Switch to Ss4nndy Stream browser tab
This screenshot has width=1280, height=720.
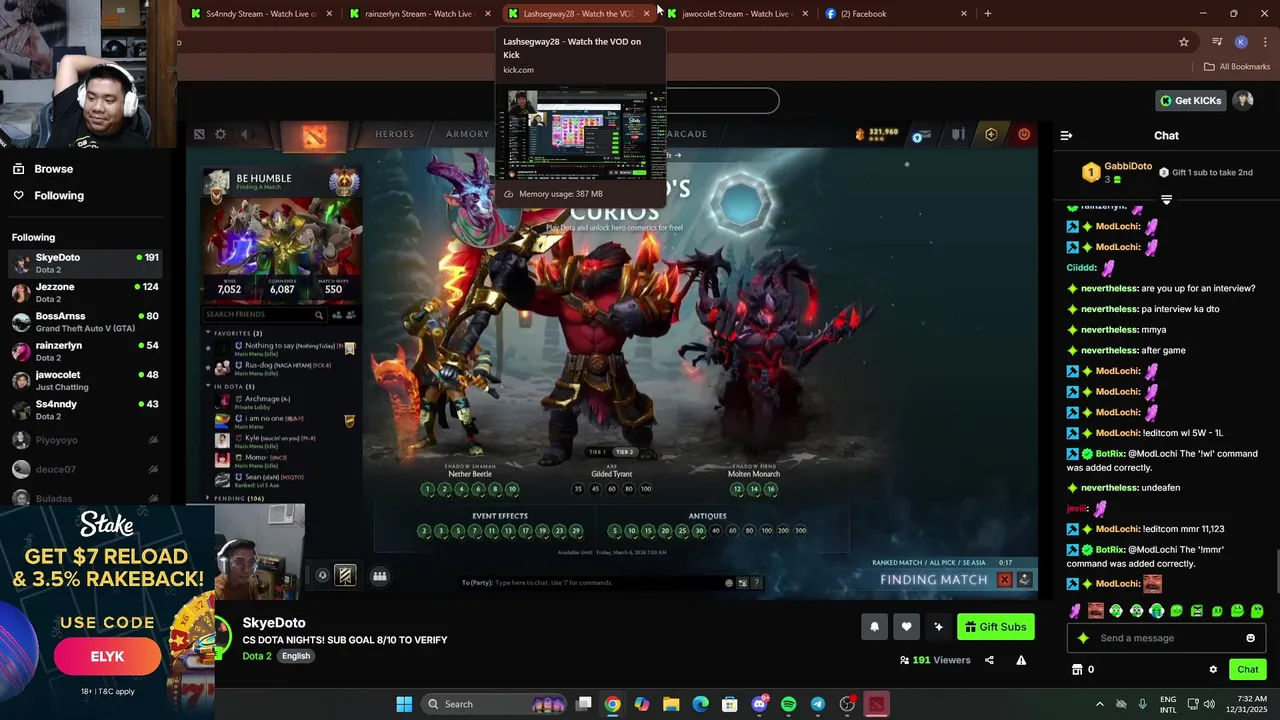point(260,14)
